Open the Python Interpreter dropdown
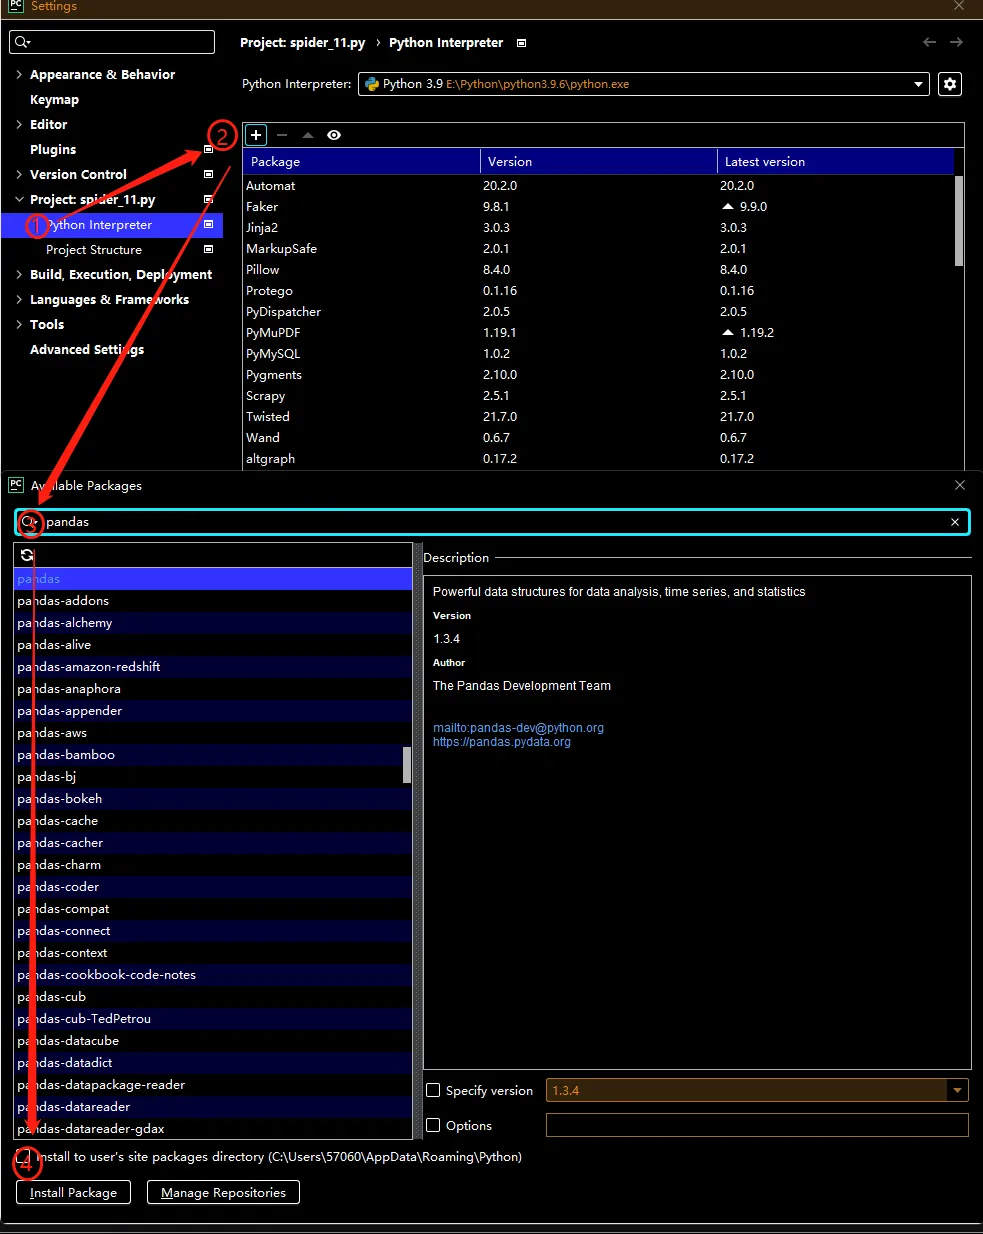This screenshot has width=983, height=1234. point(643,84)
